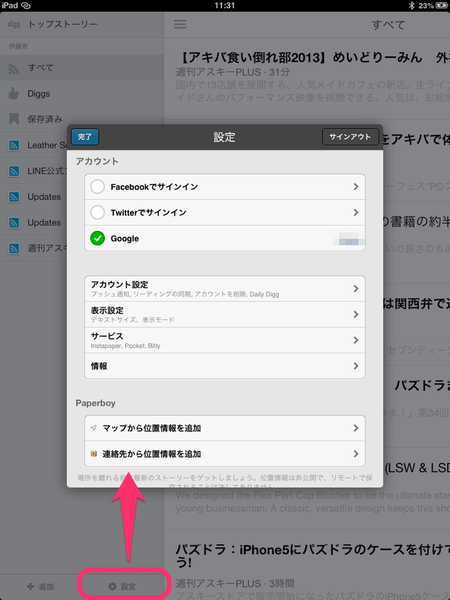Screen dimensions: 450x600
Task: Open 表示設定 display settings row
Action: coord(225,314)
